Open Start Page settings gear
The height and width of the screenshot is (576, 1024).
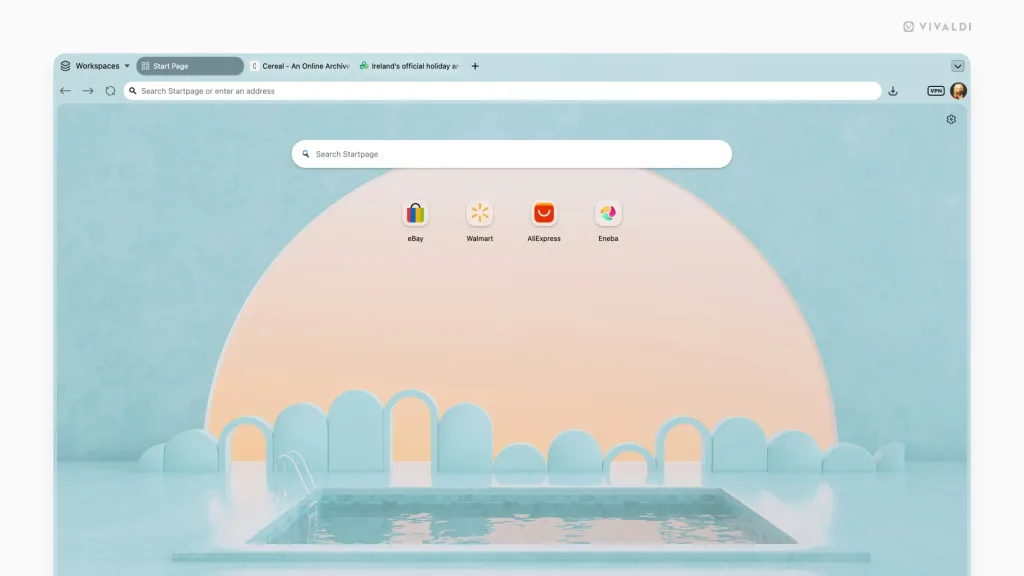tap(951, 120)
